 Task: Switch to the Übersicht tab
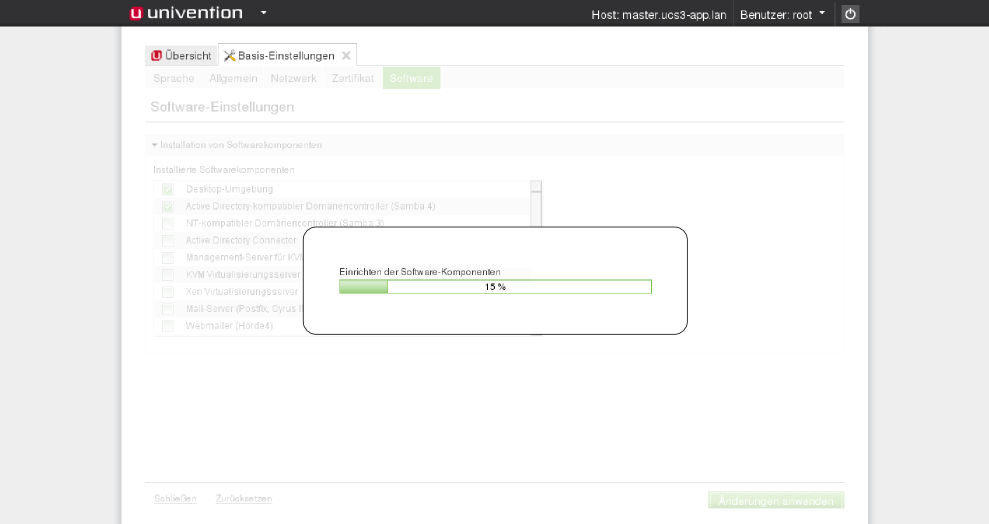pos(181,56)
